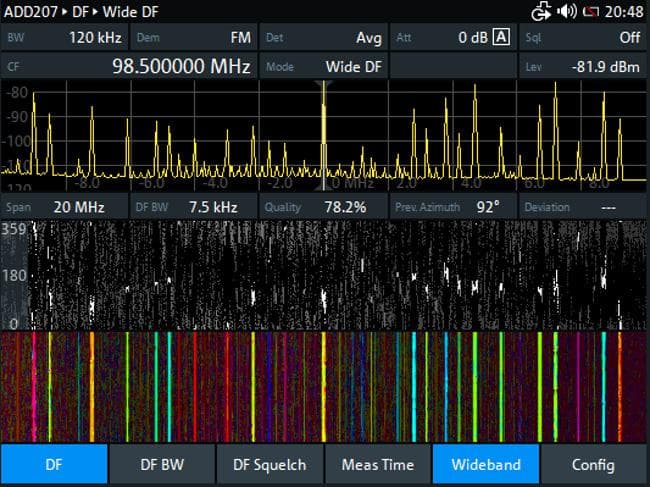
Task: Click the colored waterfall spectrogram display
Action: coord(325,384)
